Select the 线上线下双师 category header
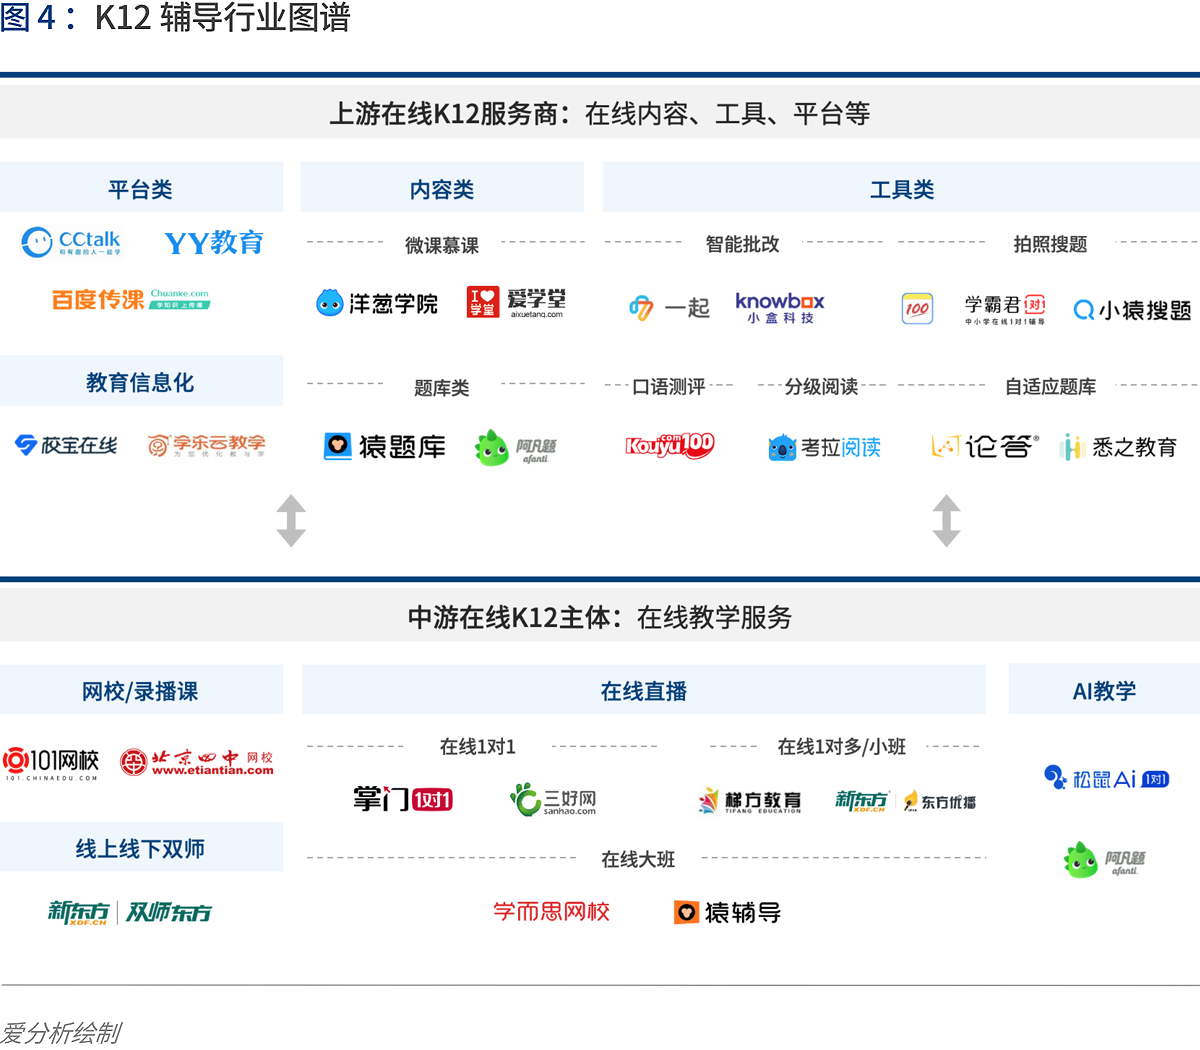 (141, 848)
